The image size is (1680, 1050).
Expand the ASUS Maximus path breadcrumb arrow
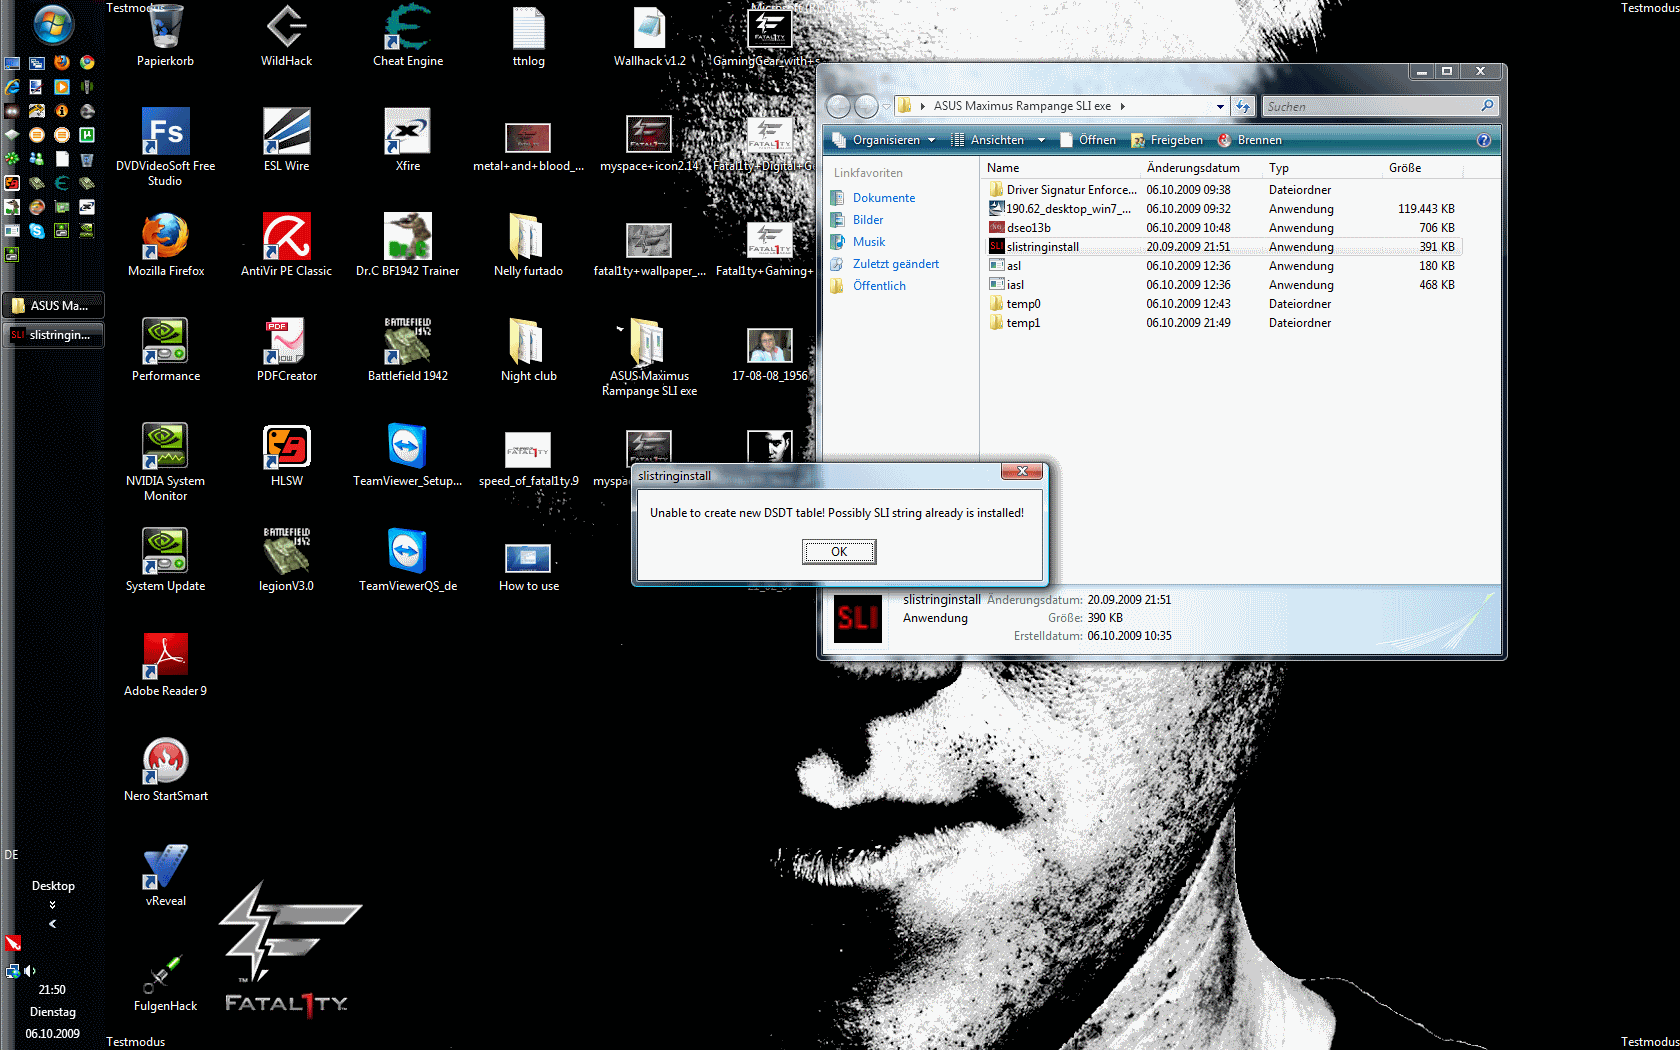tap(1123, 106)
